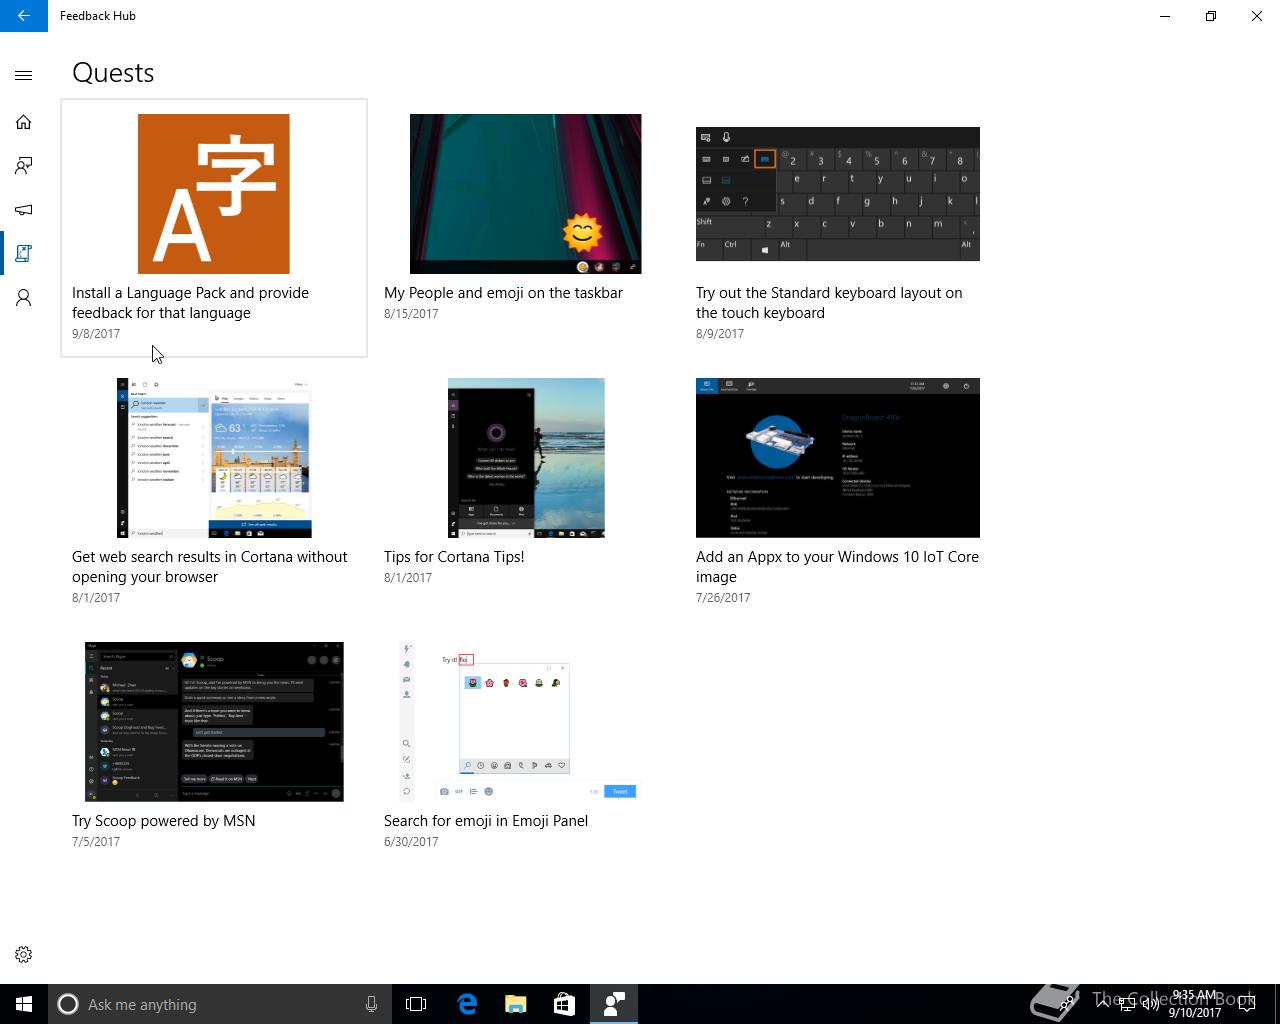Screen dimensions: 1280x1024
Task: Open Tips for Cortana Tips thumbnail
Action: coord(526,458)
